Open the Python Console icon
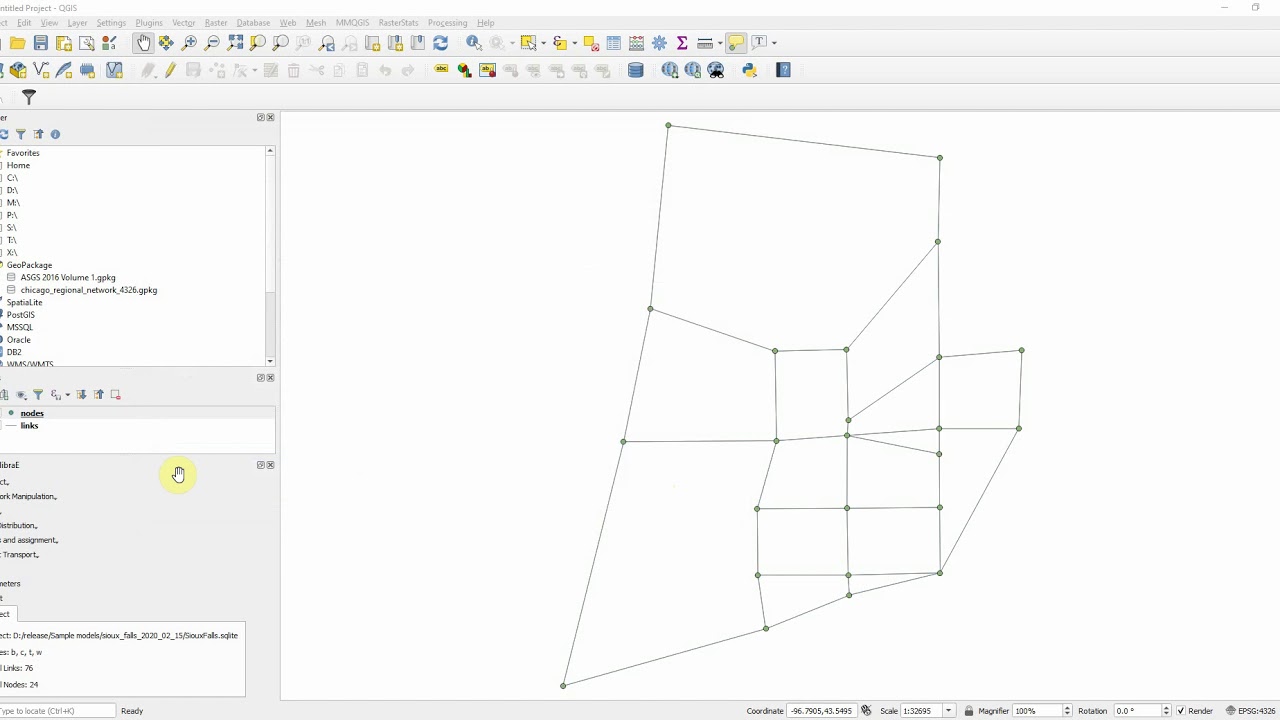The height and width of the screenshot is (720, 1280). 748,70
